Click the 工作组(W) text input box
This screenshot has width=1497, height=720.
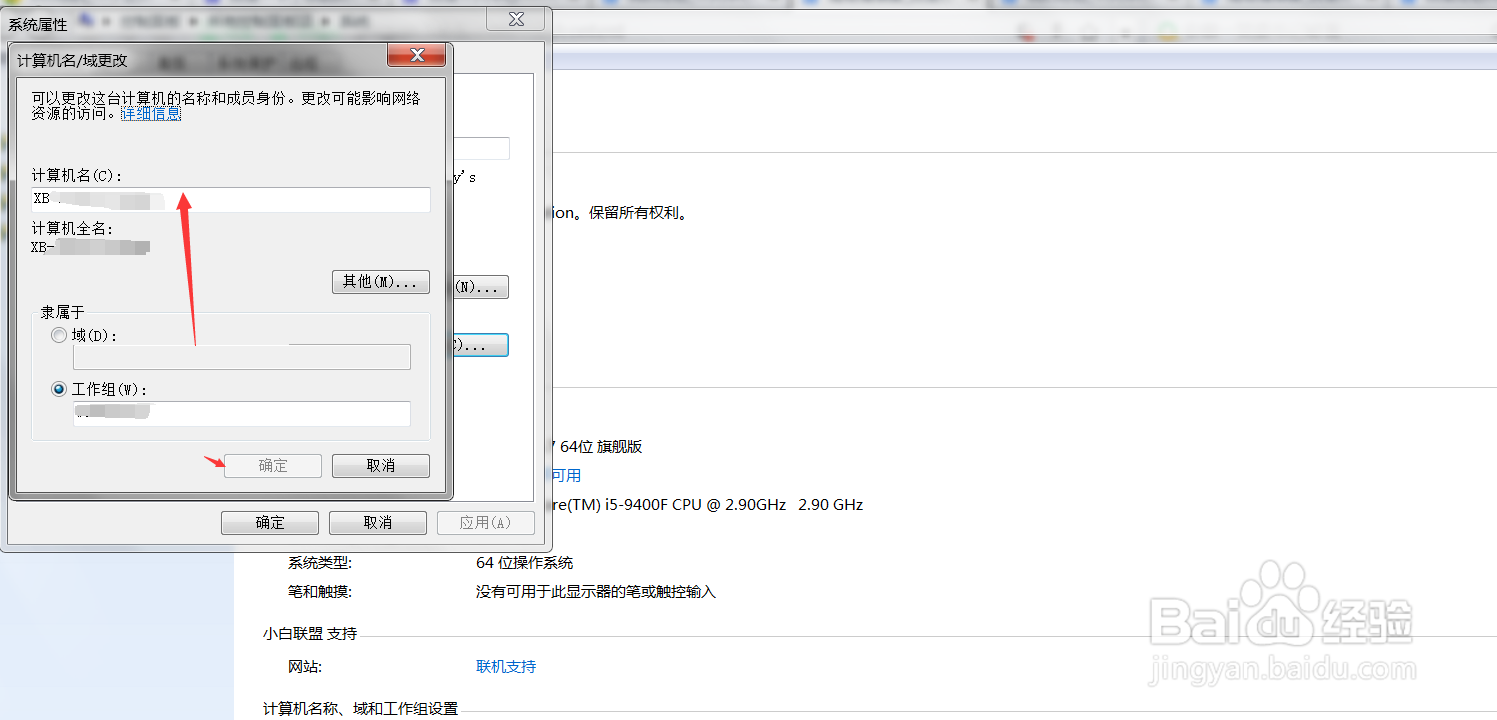click(241, 413)
